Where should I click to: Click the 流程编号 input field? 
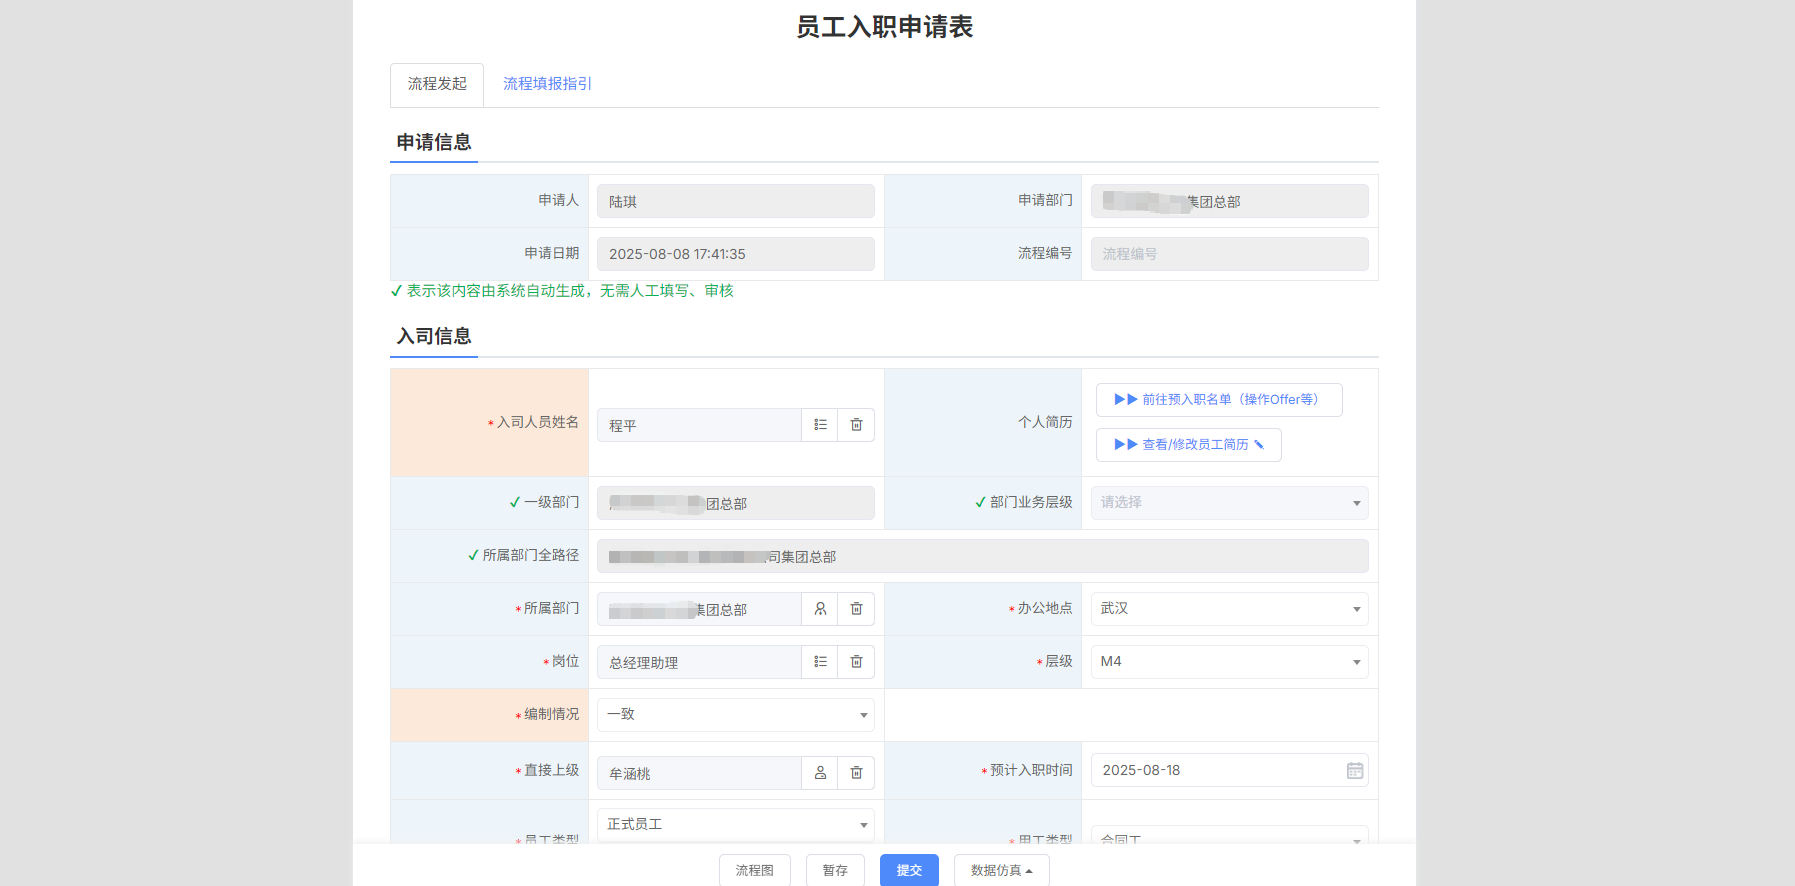click(x=1230, y=254)
